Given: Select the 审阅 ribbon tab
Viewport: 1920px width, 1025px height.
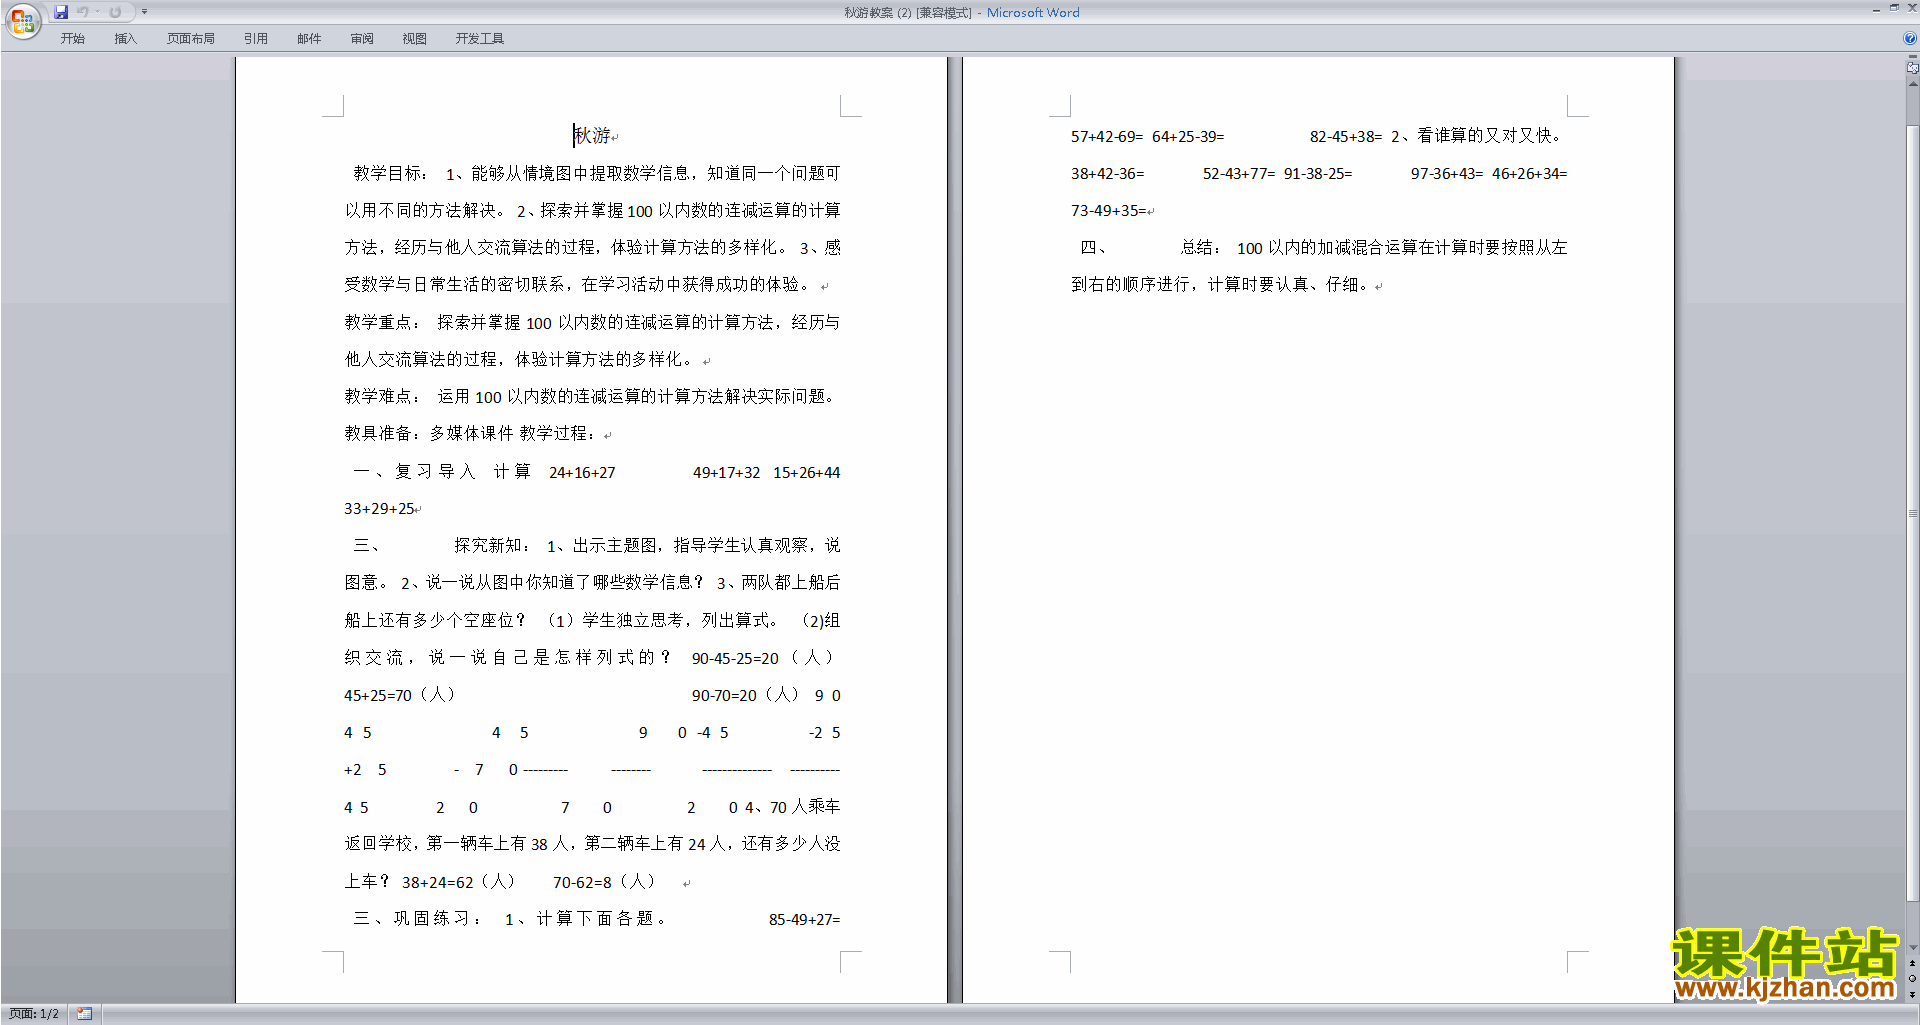Looking at the screenshot, I should [x=362, y=39].
